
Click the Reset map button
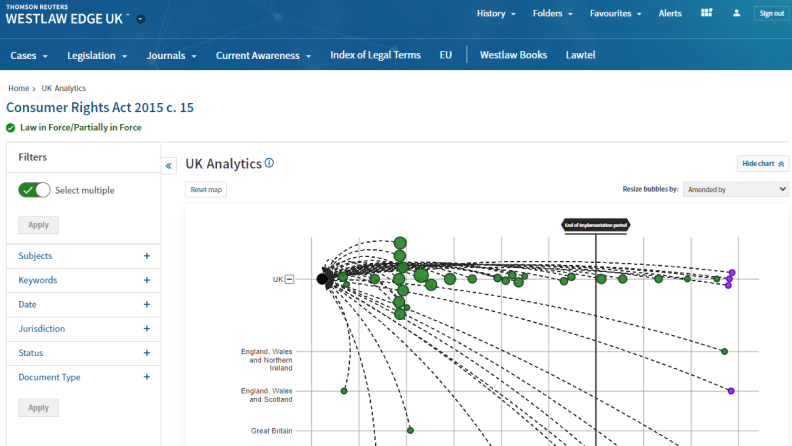(x=206, y=189)
